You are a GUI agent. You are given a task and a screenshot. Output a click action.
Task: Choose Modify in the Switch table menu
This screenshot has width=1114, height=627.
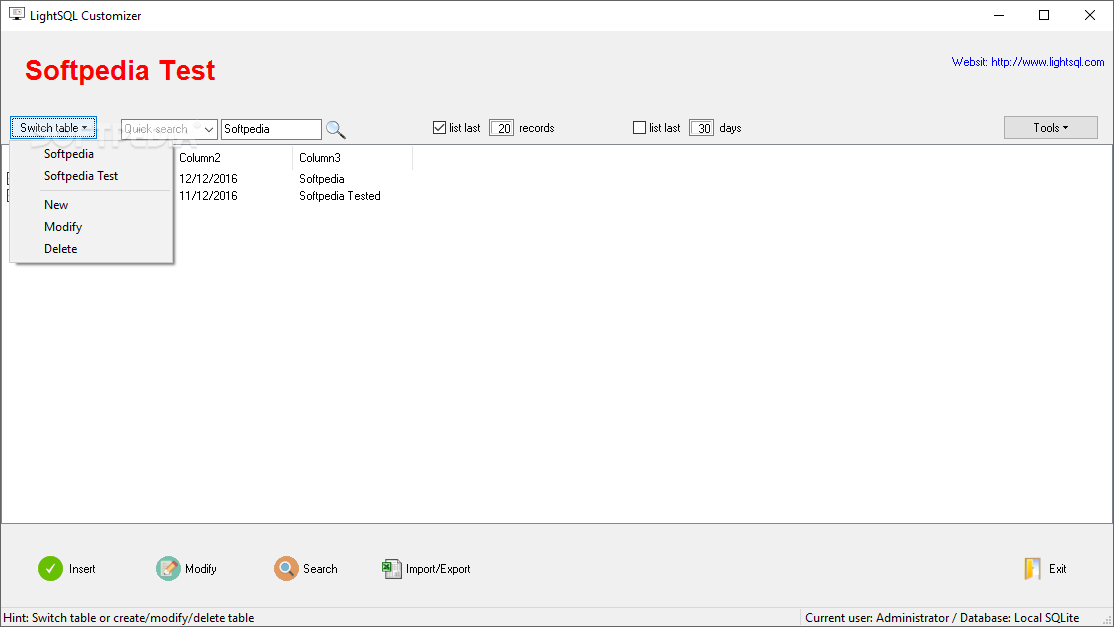click(x=63, y=227)
